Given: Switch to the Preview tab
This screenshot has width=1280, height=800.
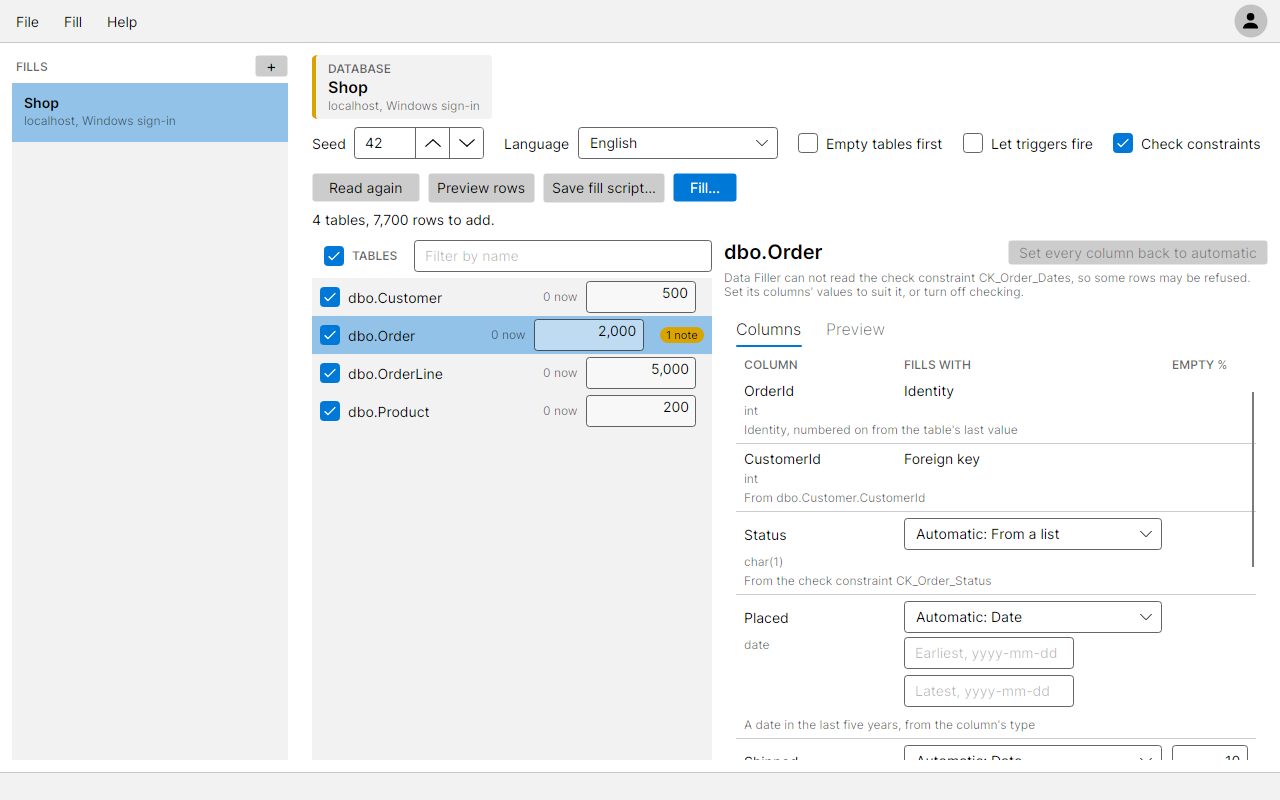Looking at the screenshot, I should (x=855, y=330).
